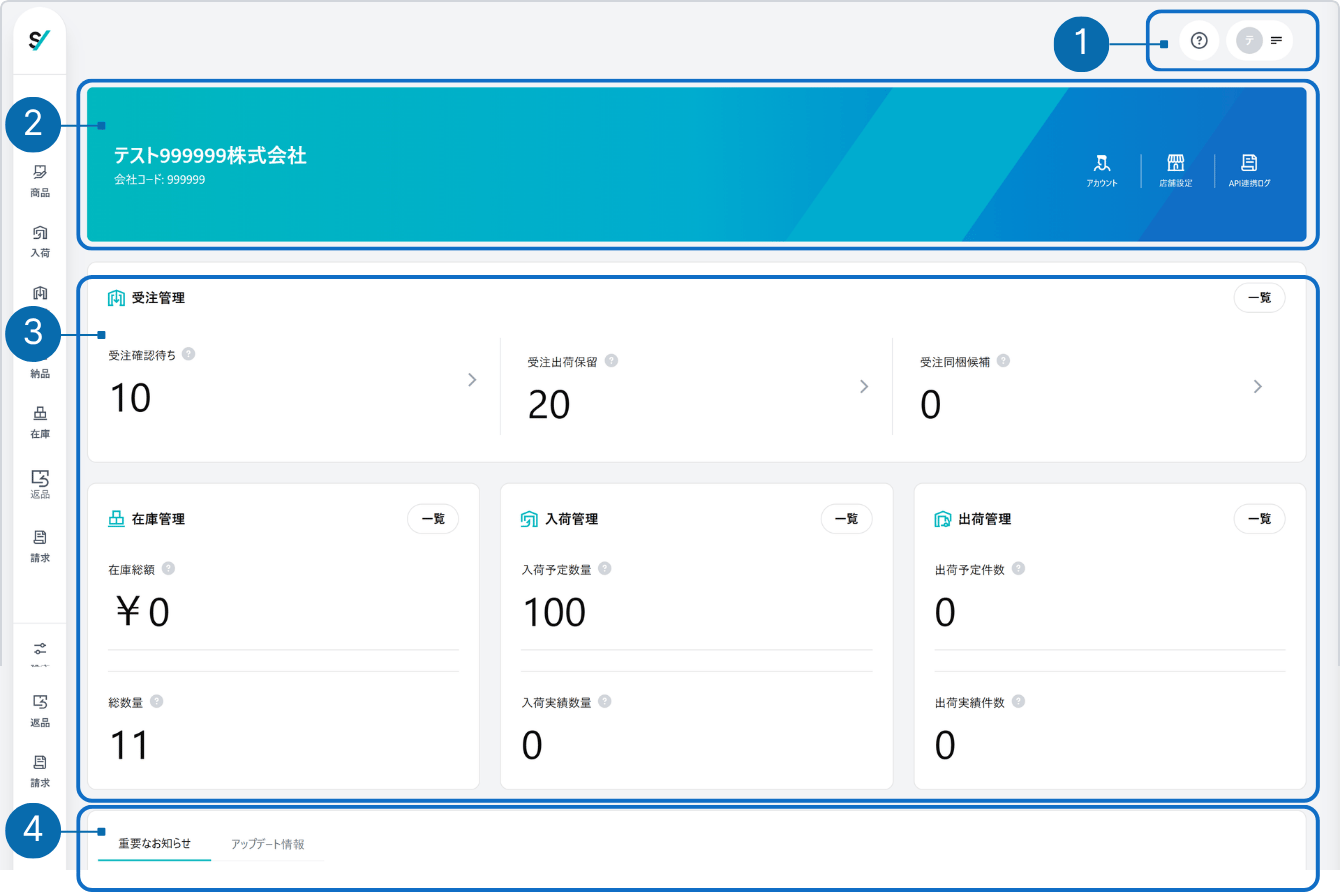Expand 受注確認待ち using its chevron arrow
The width and height of the screenshot is (1340, 892).
[x=472, y=380]
